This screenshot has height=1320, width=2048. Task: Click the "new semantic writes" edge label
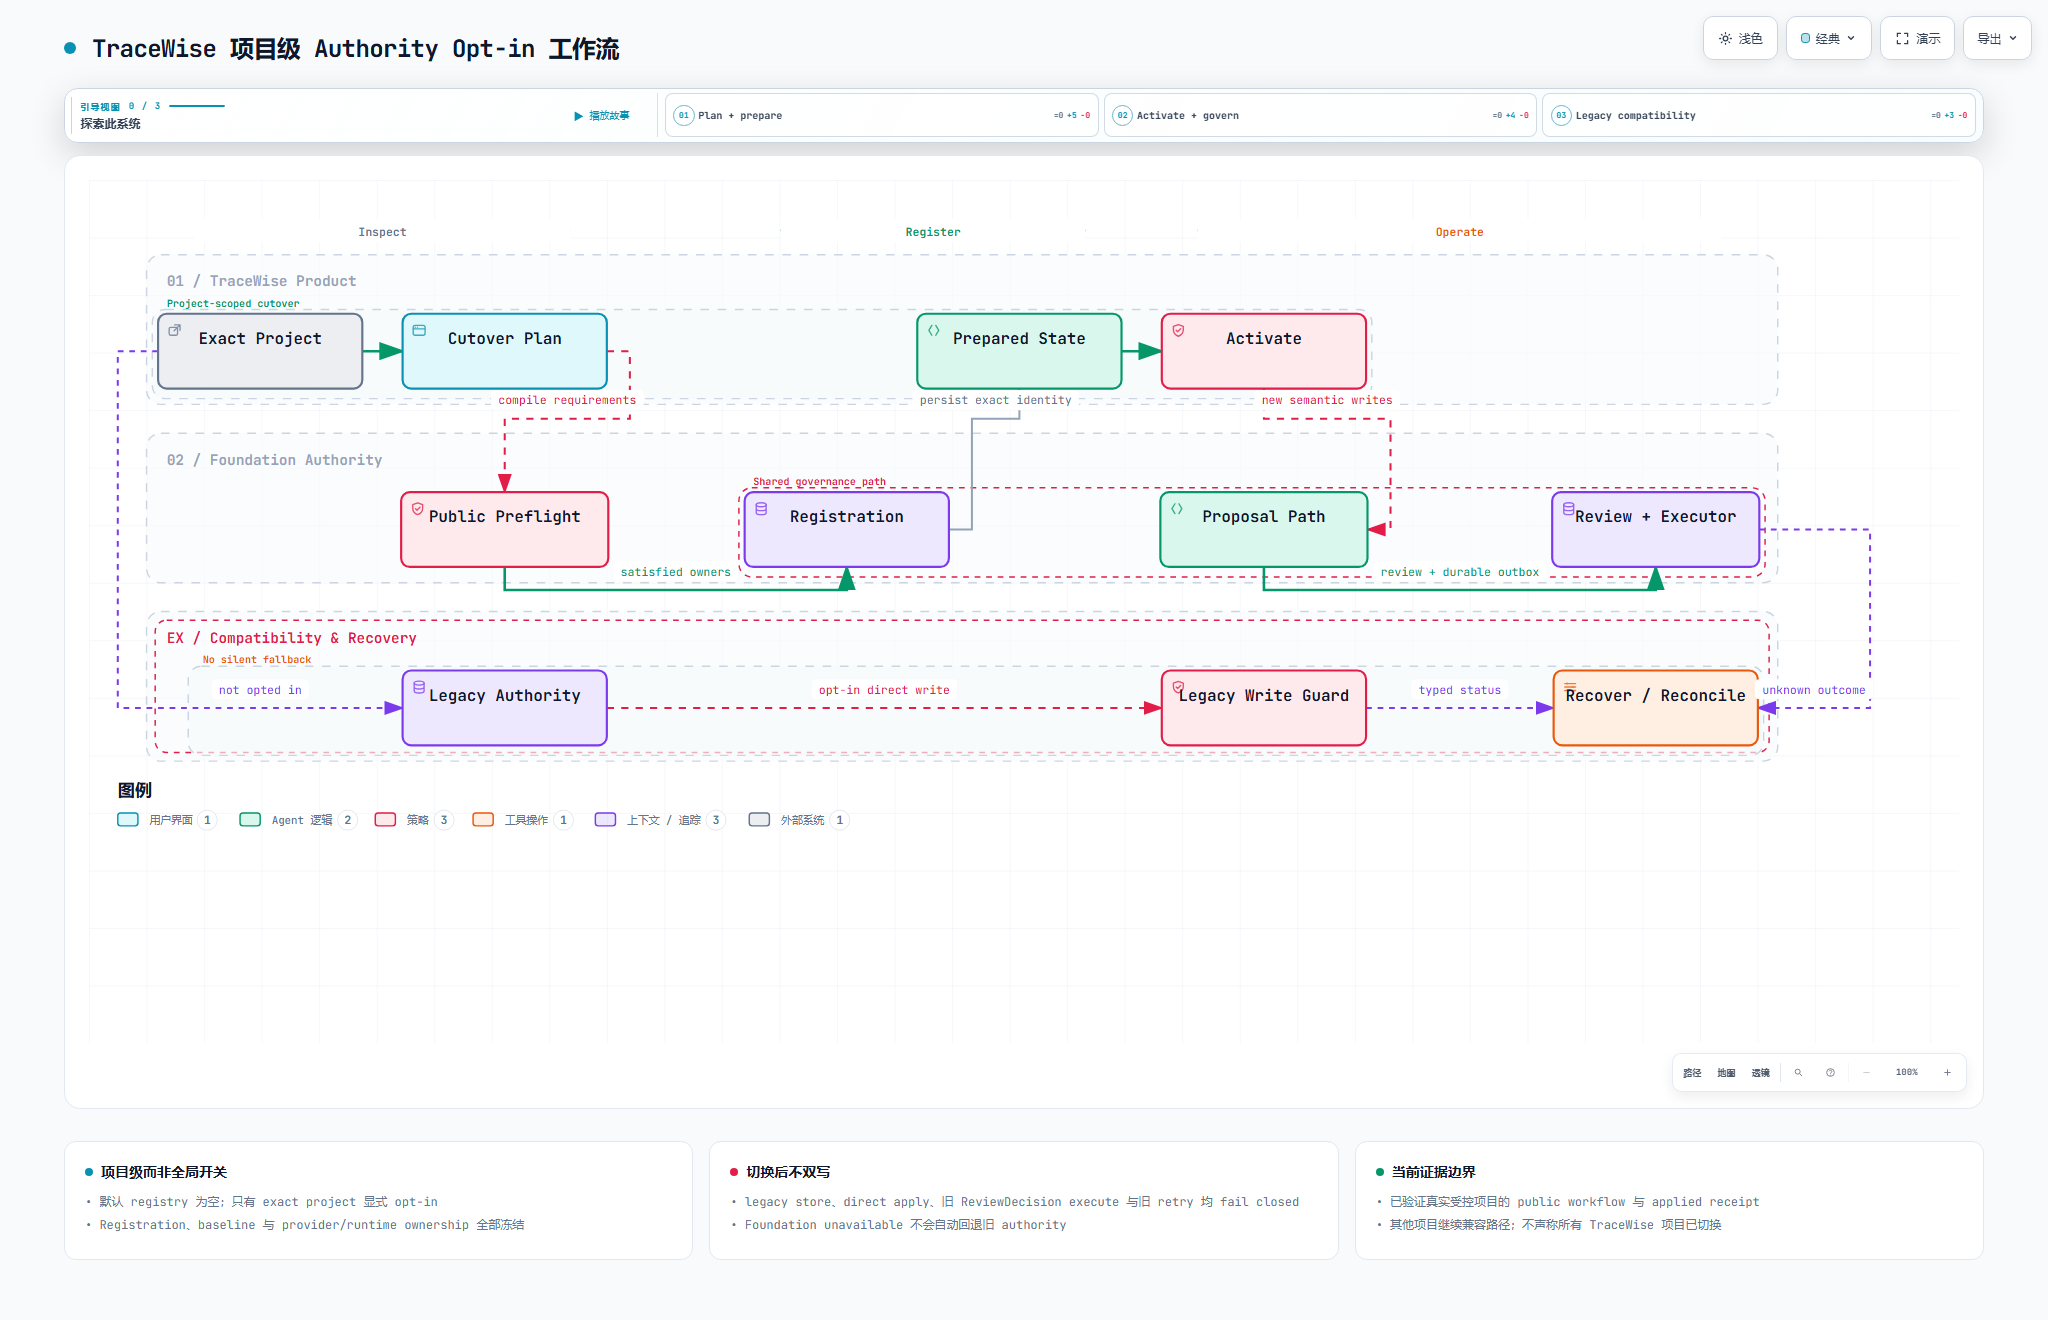click(1327, 400)
